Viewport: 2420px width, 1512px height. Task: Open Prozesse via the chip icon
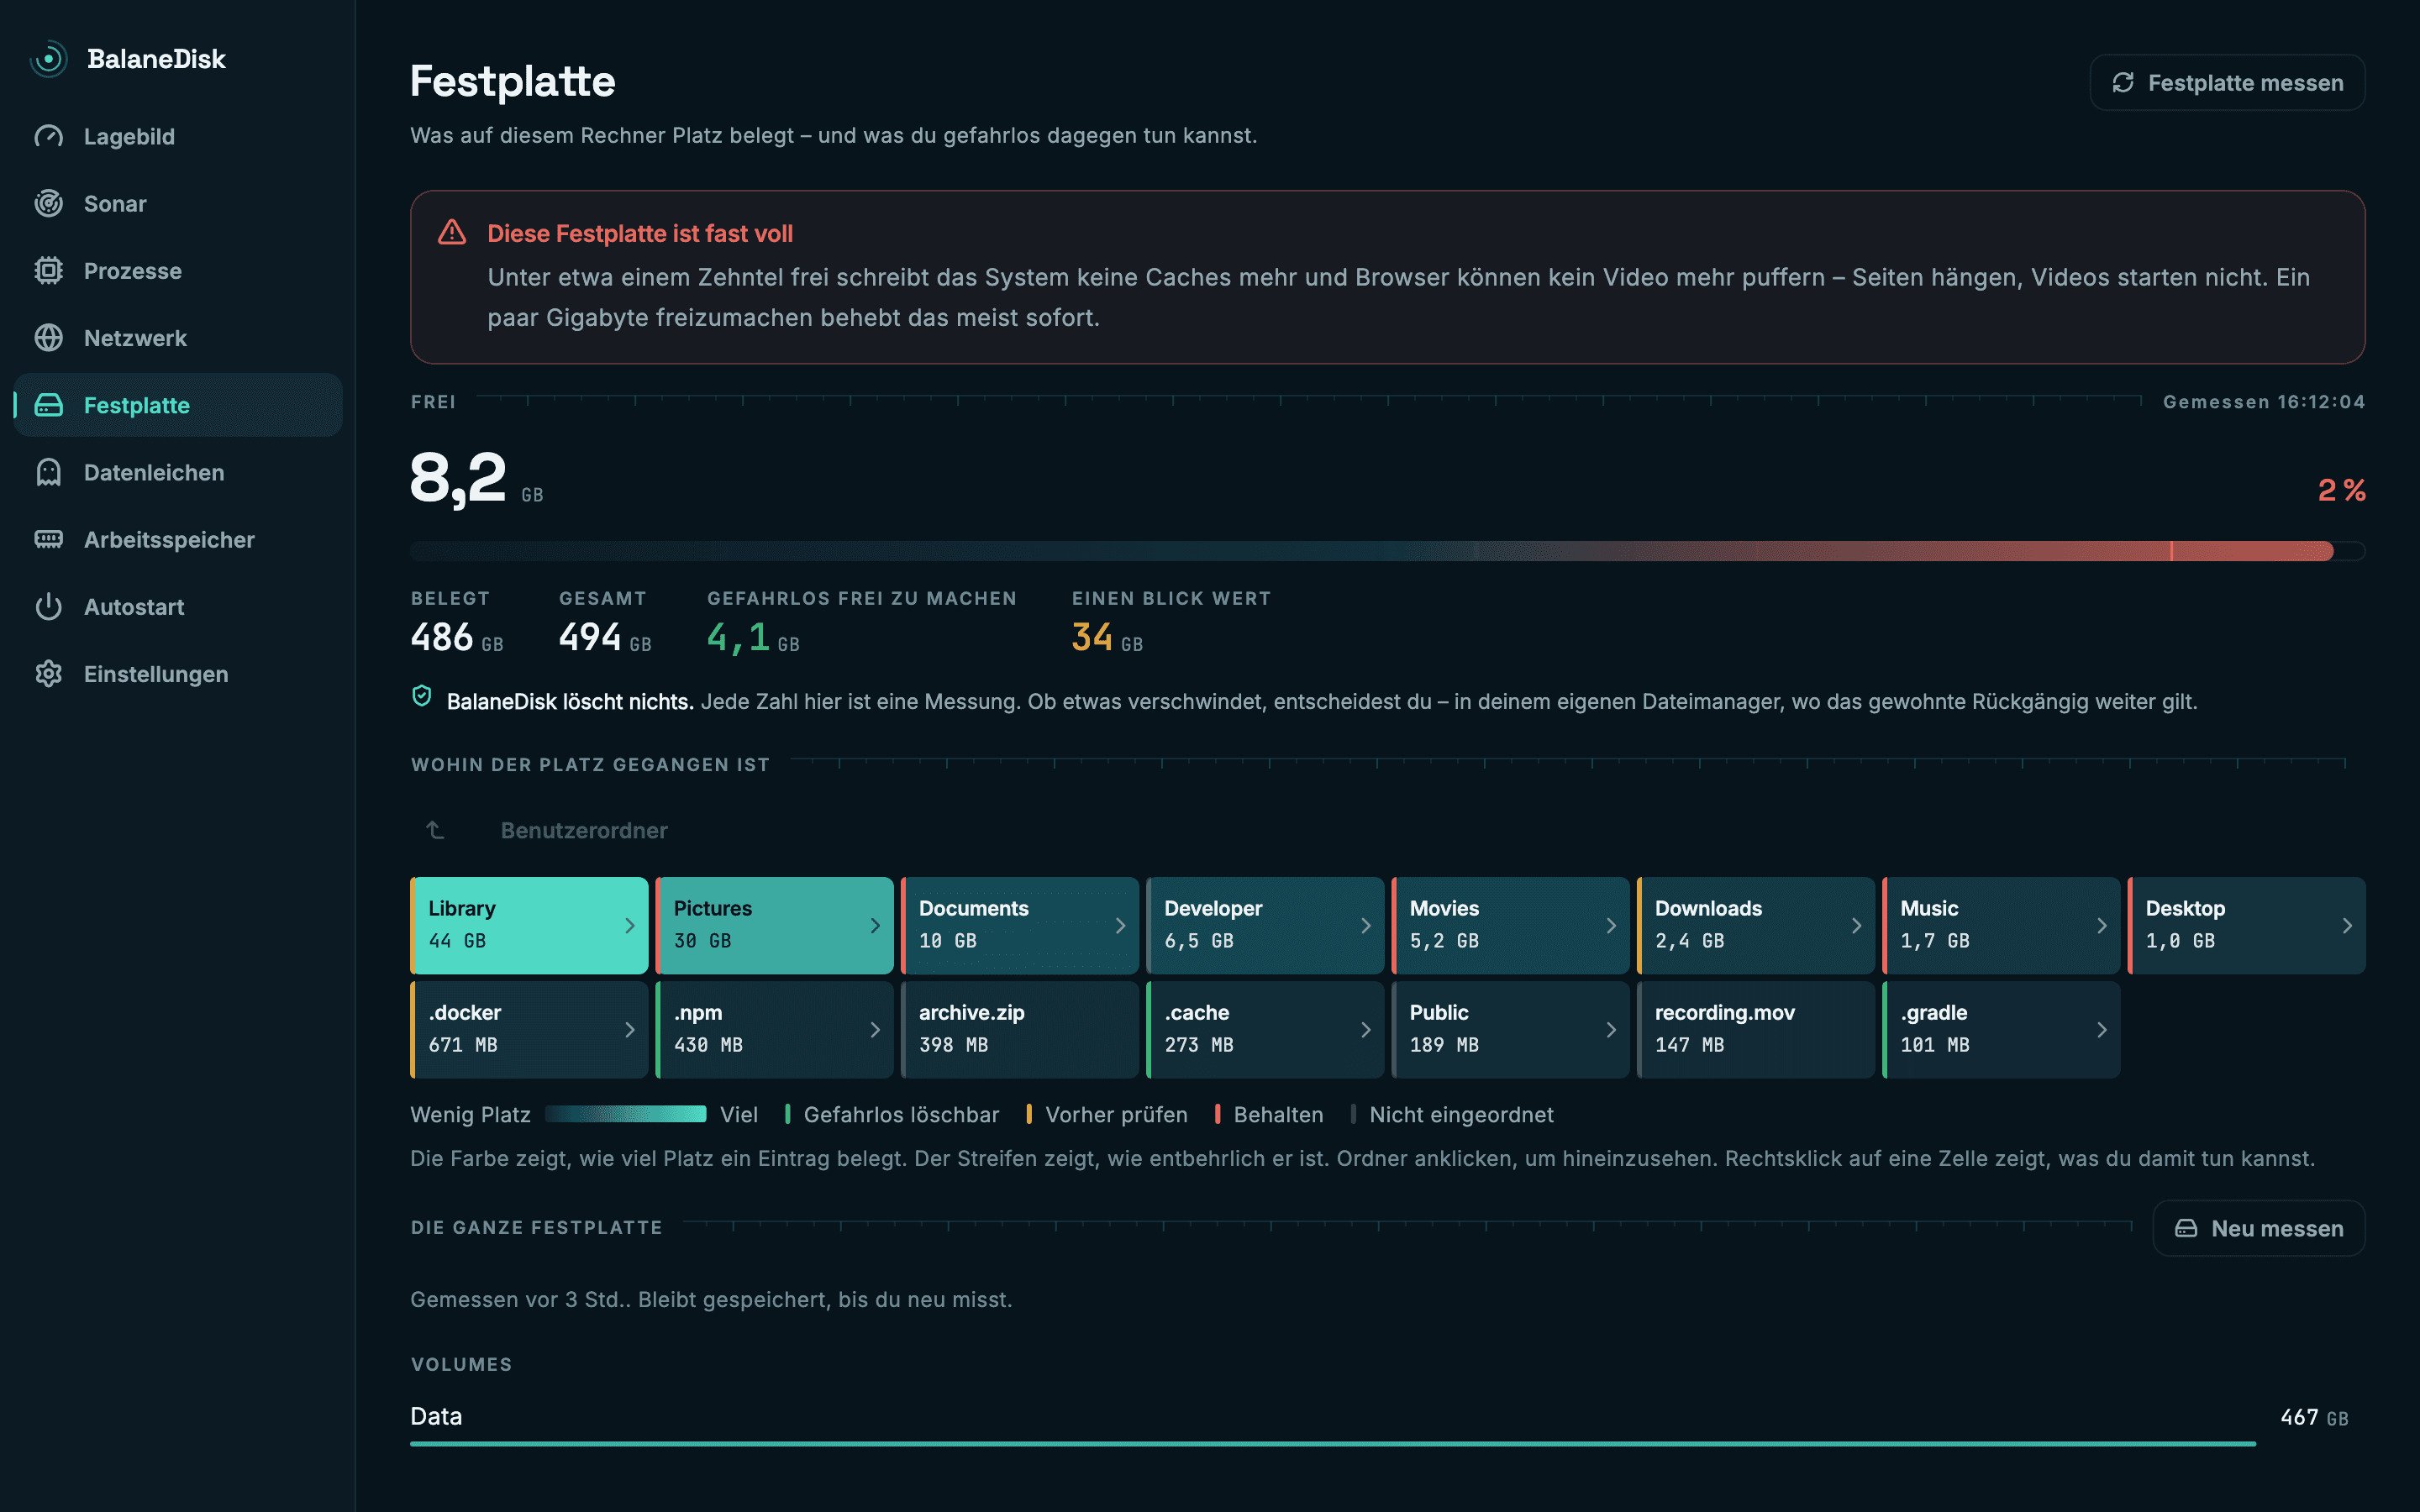[48, 270]
